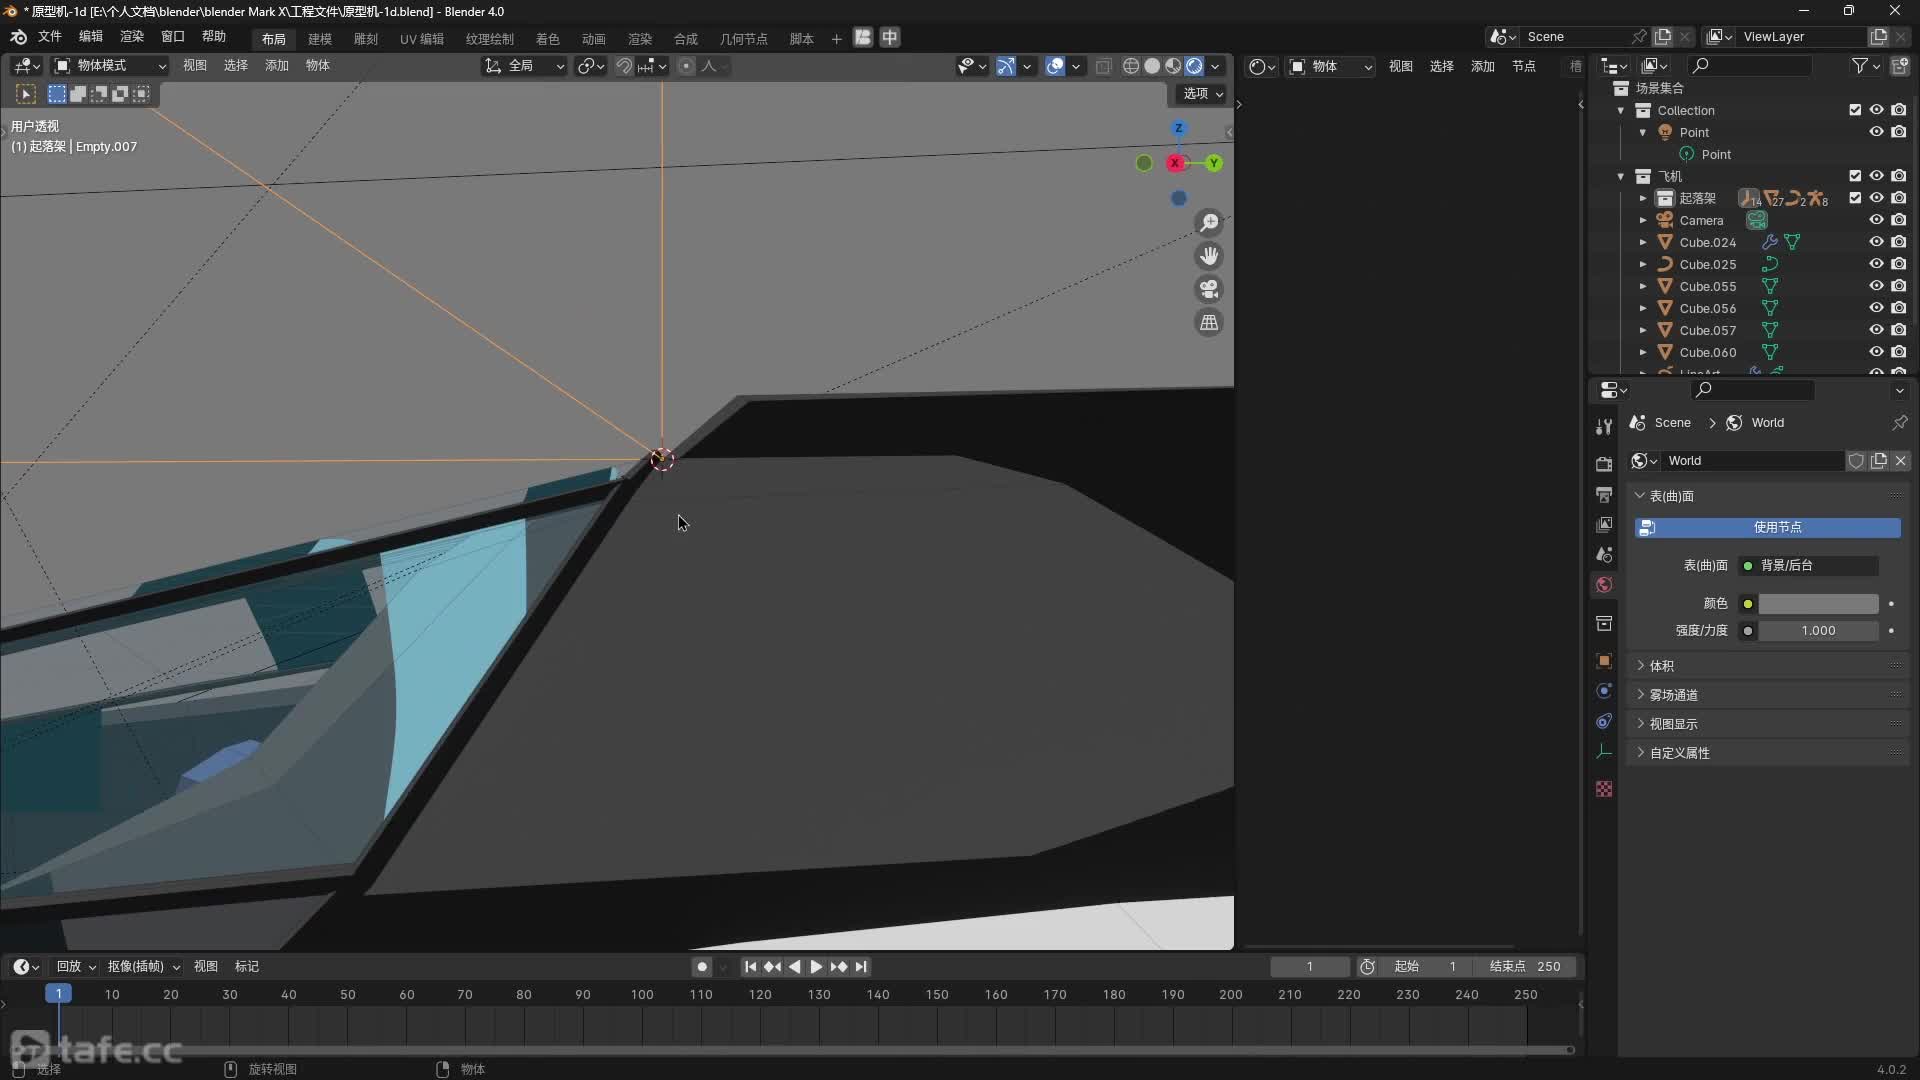Select the Tweak tool in viewport toolbar
The height and width of the screenshot is (1080, 1920).
tap(26, 94)
